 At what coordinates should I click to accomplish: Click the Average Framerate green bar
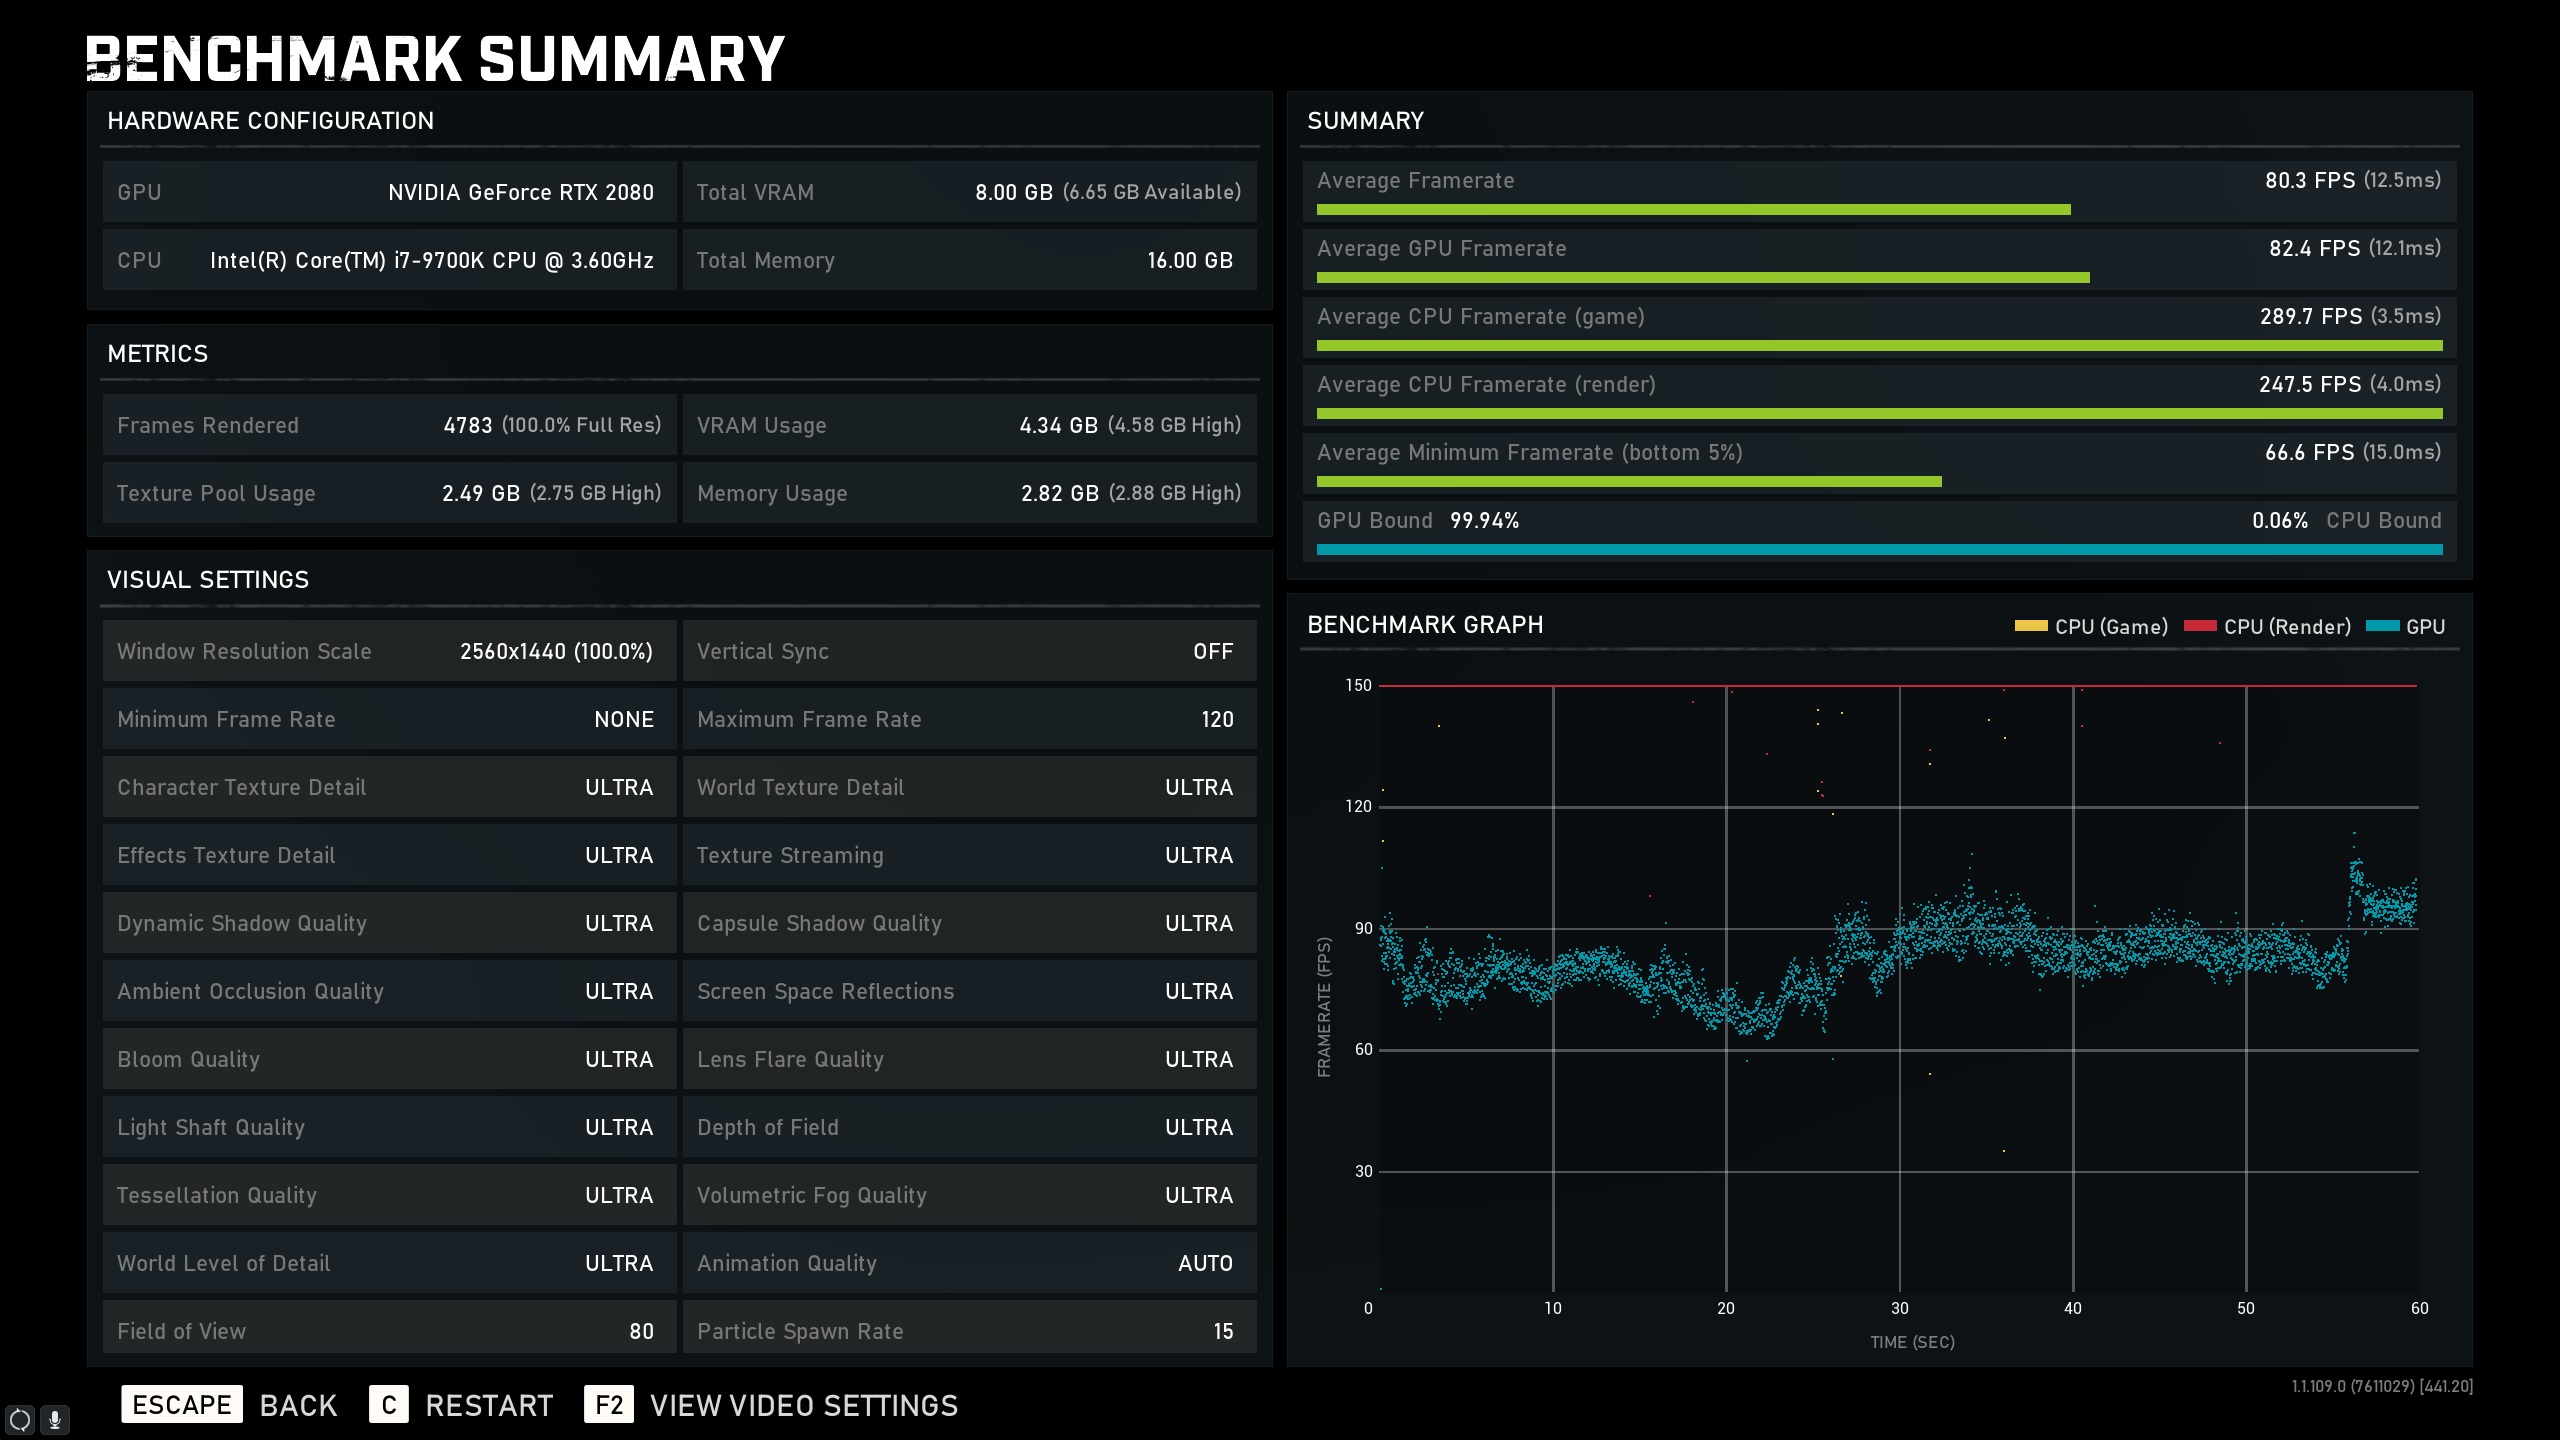click(1693, 210)
